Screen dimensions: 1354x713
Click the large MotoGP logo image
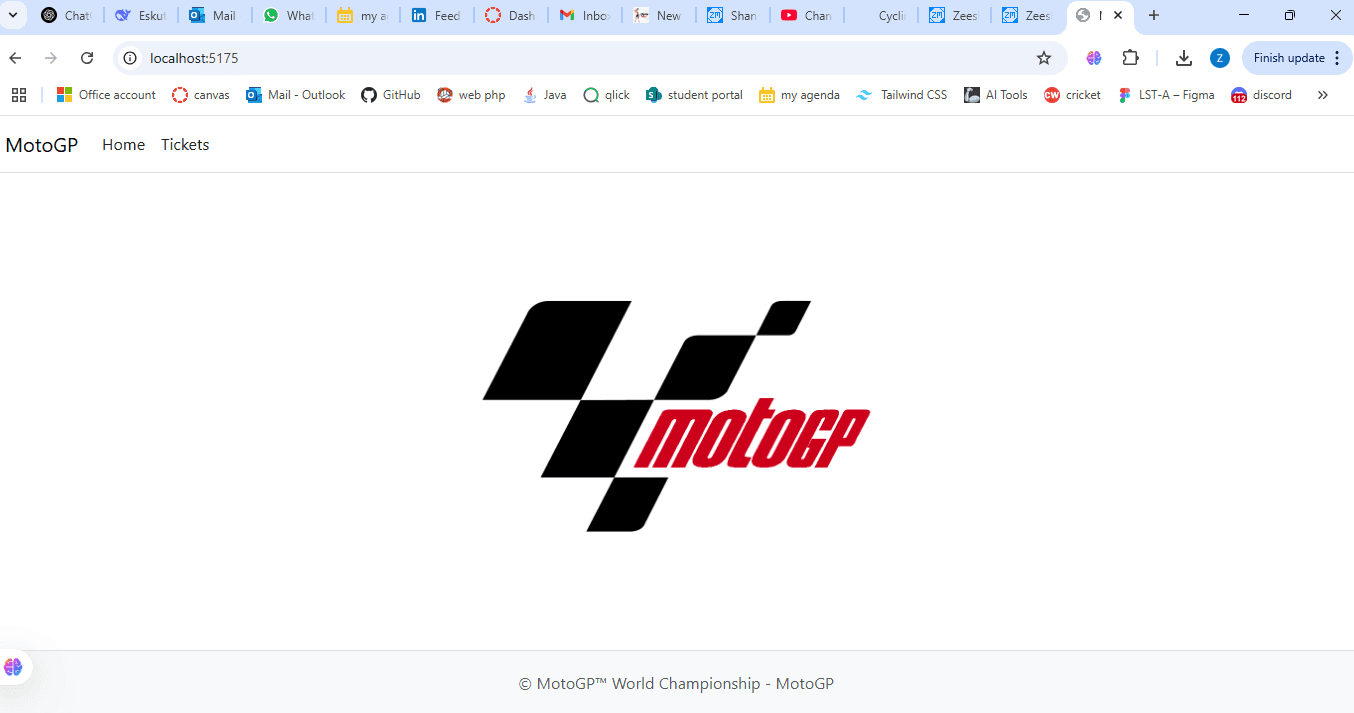coord(677,415)
